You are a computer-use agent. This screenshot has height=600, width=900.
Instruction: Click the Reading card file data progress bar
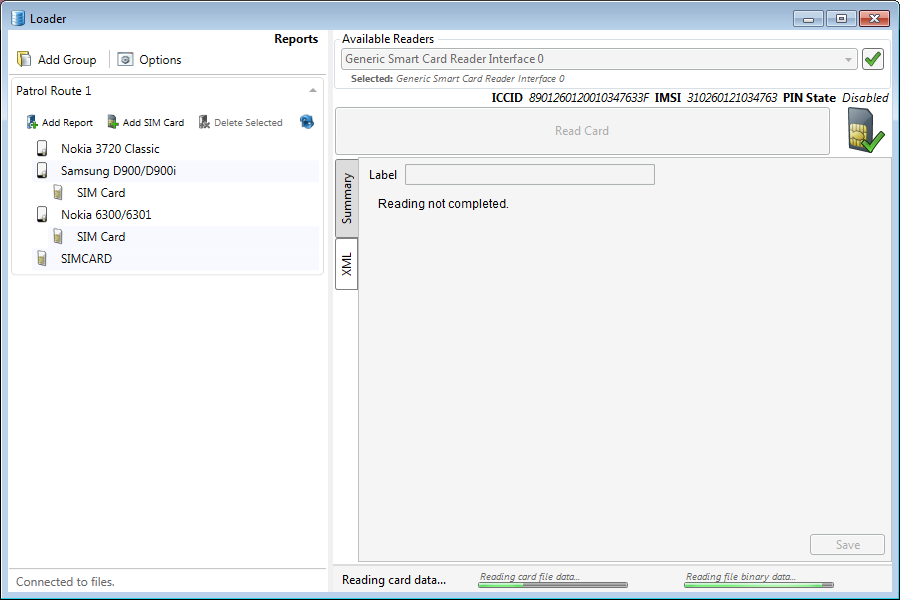click(x=553, y=584)
